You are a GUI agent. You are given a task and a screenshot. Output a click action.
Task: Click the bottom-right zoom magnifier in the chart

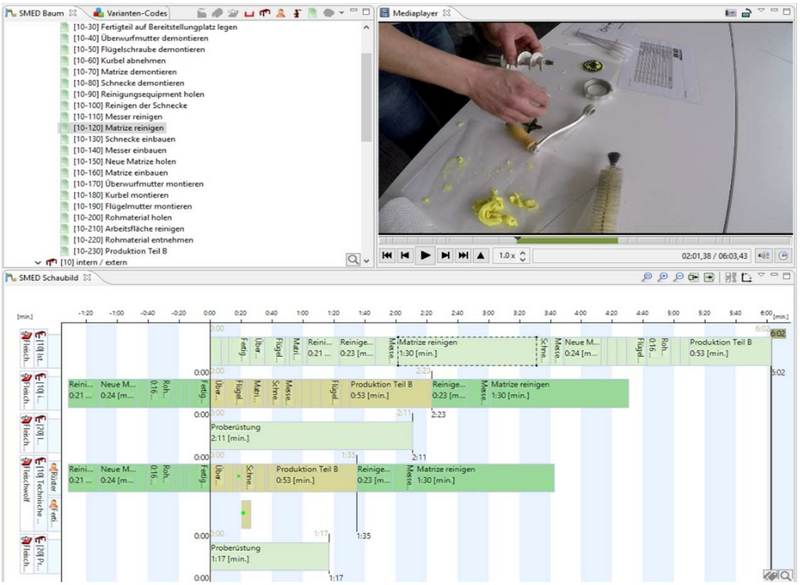click(787, 575)
